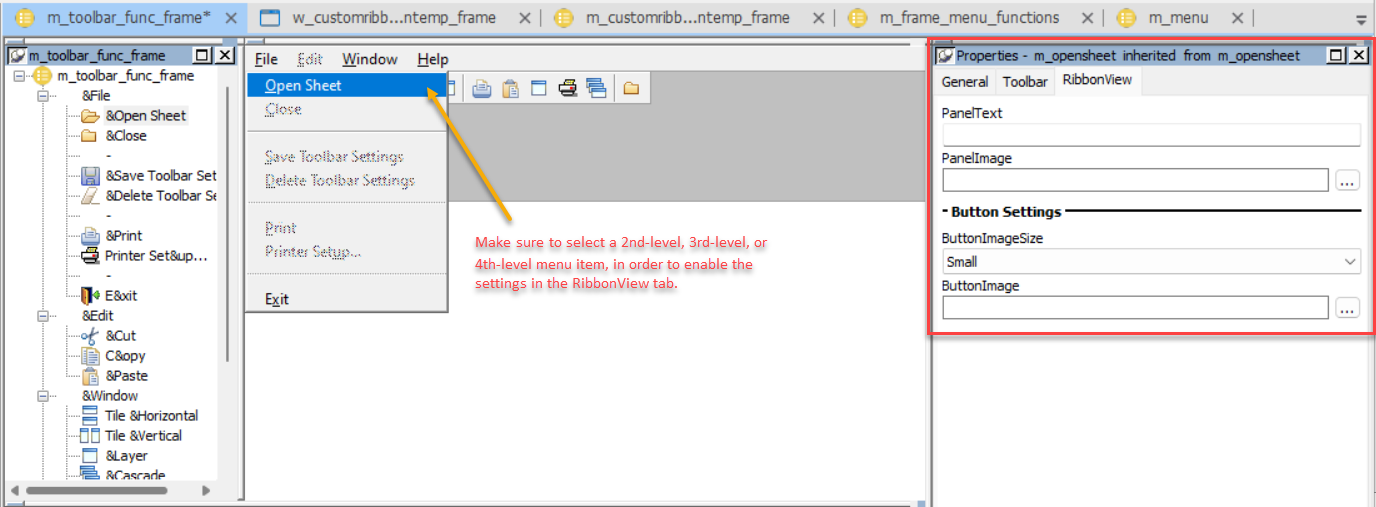Switch to the Toolbar properties tab
Screen dimensions: 1376x507
tap(1025, 82)
